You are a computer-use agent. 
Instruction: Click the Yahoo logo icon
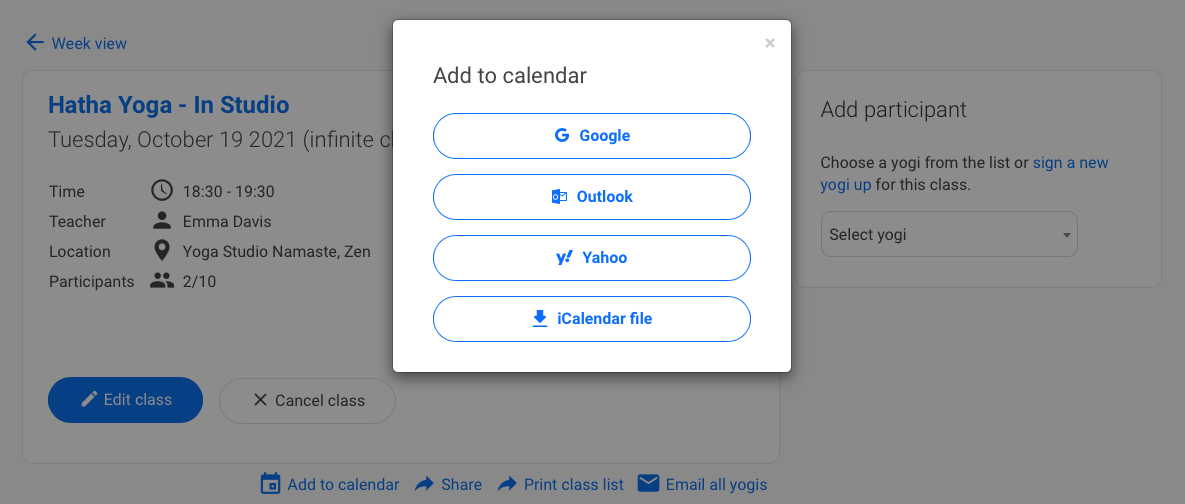pos(565,258)
